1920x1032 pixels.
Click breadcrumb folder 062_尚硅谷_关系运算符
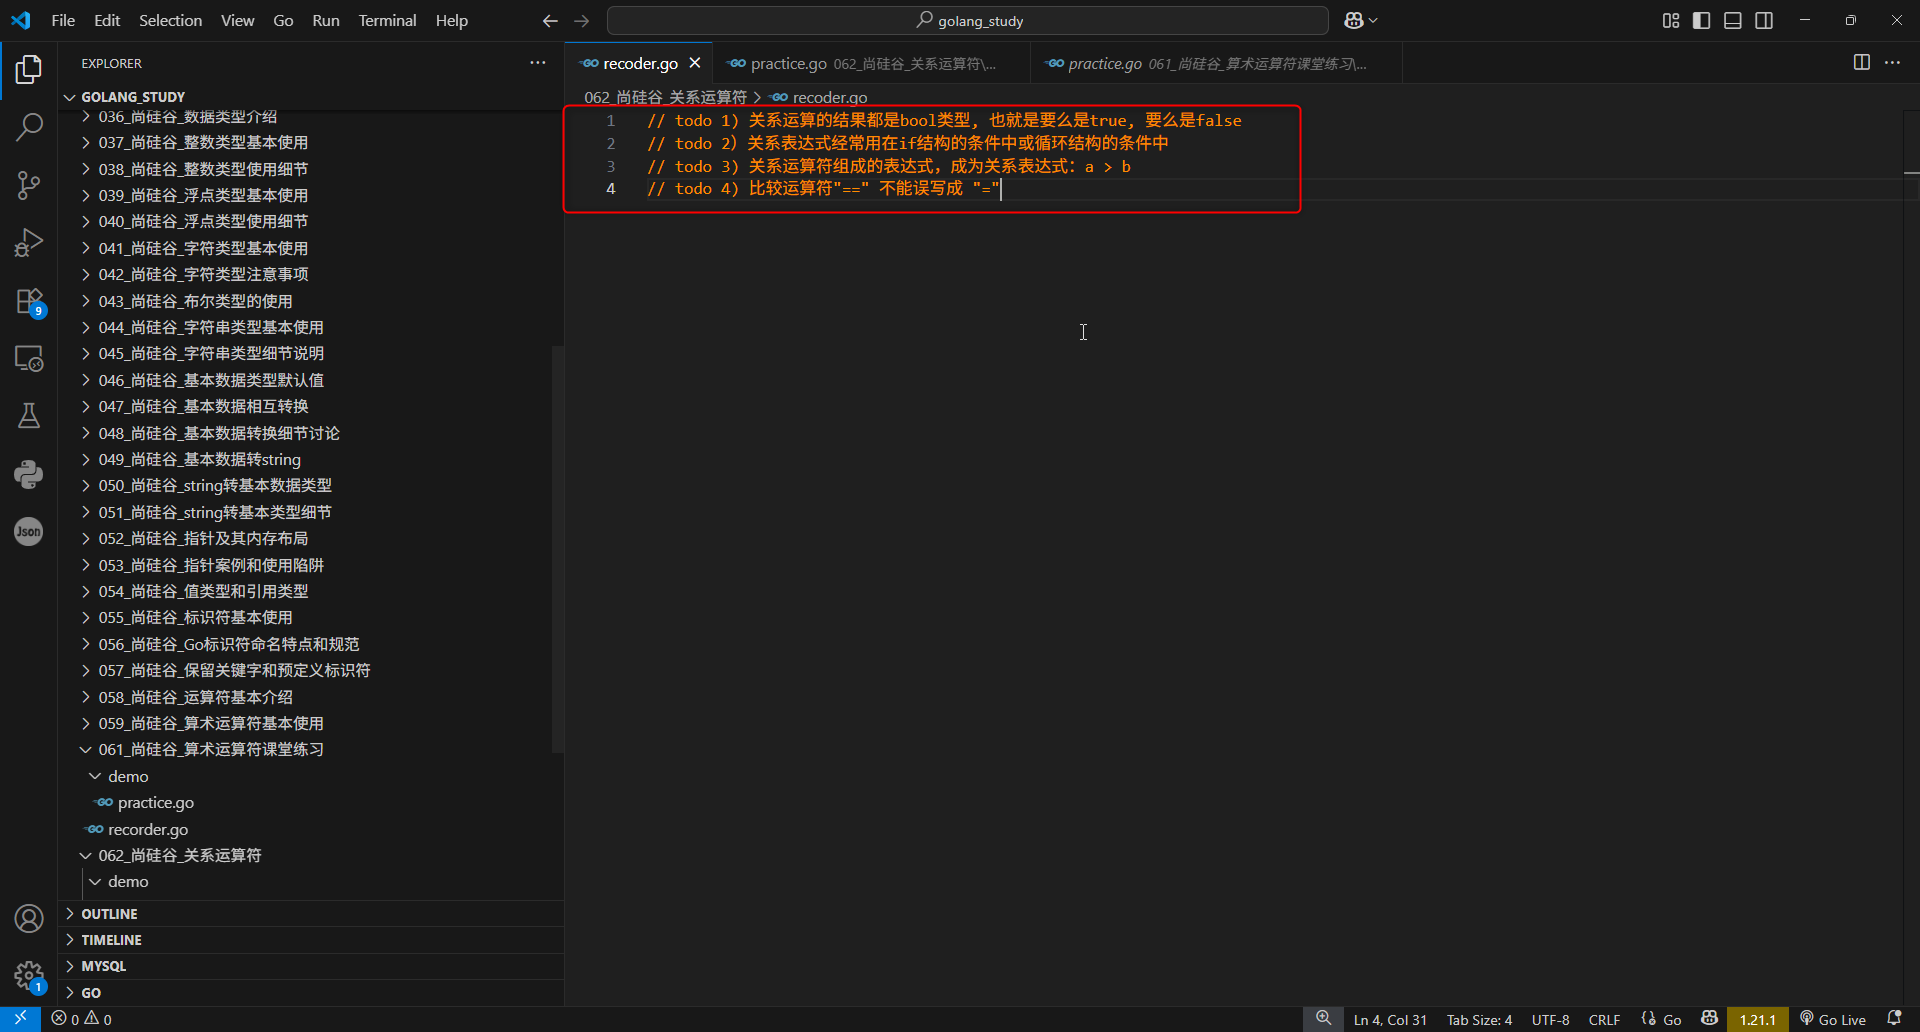tap(665, 97)
